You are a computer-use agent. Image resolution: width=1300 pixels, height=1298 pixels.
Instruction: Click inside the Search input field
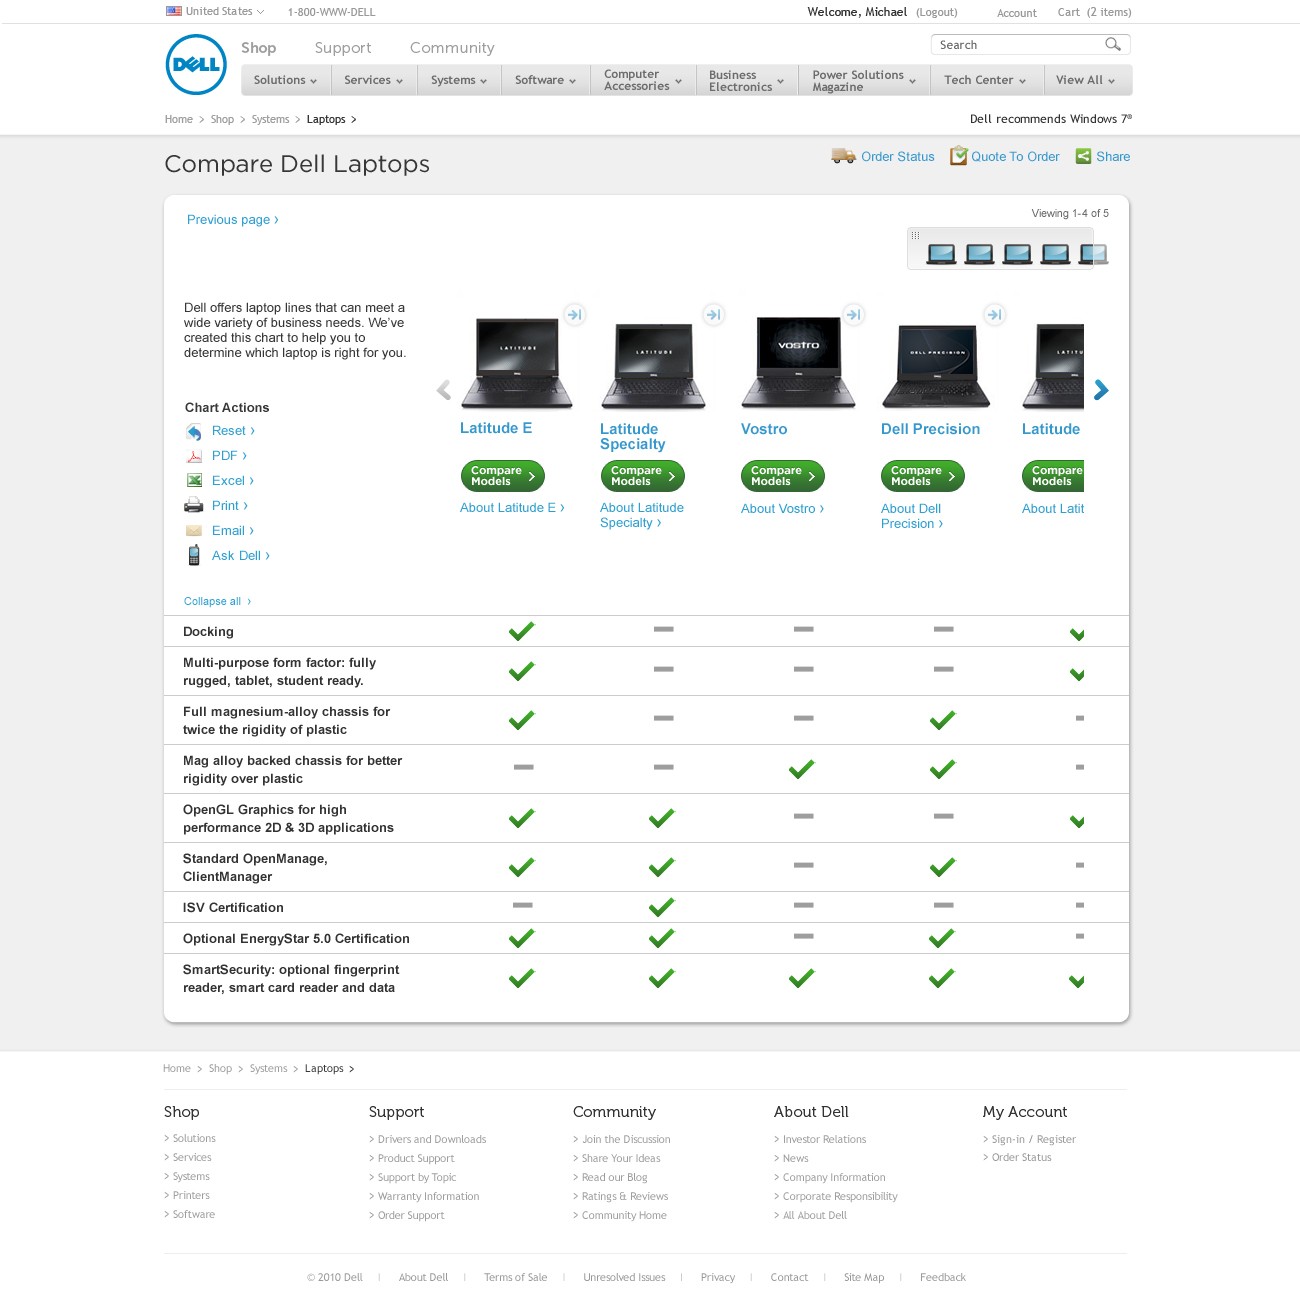pos(1015,45)
